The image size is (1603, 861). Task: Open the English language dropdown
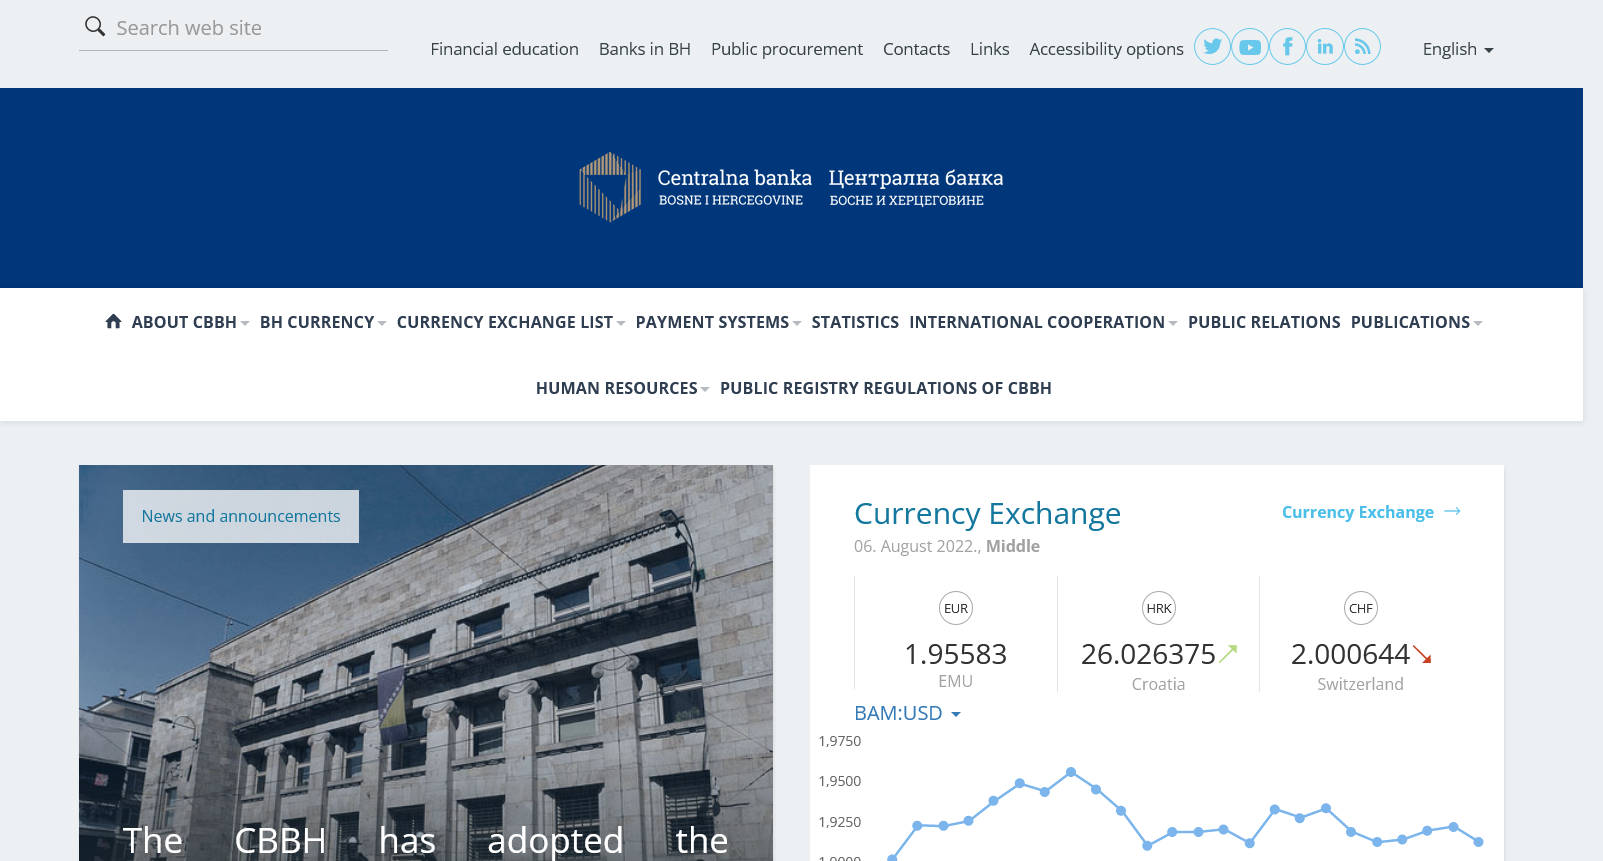tap(1457, 49)
